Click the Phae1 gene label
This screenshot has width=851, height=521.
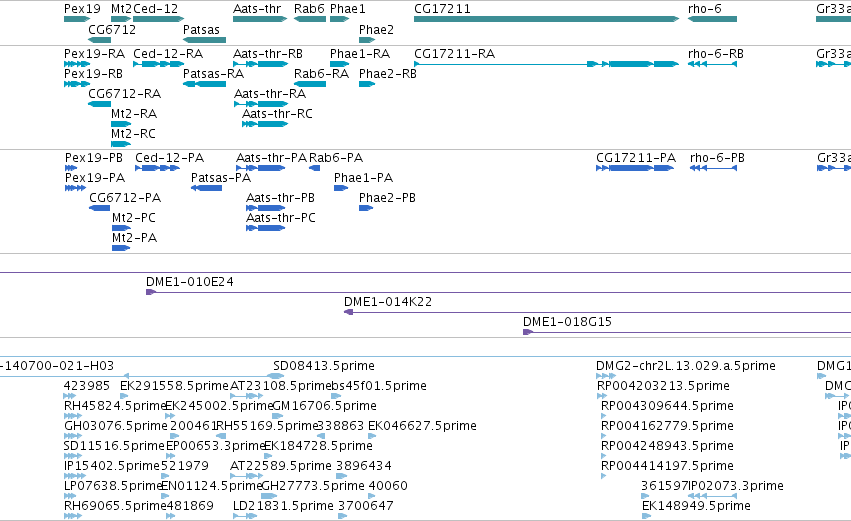(348, 9)
